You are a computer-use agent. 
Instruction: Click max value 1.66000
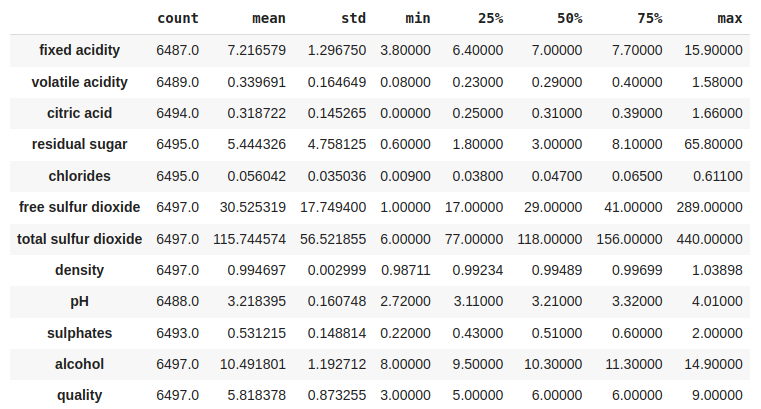(x=717, y=113)
